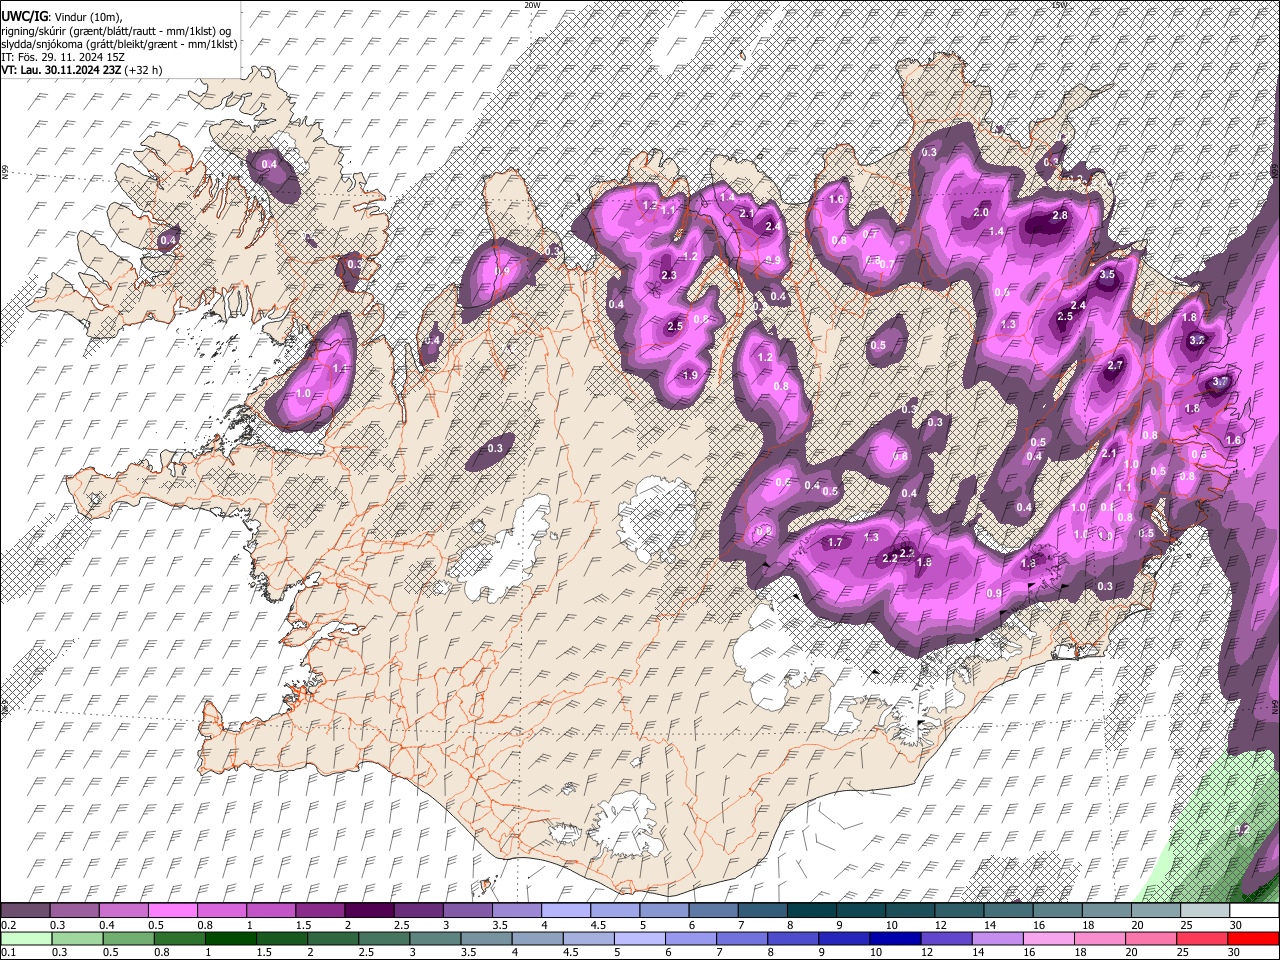Click the '(+32 h)' forecast offset text
1280x960 pixels.
[144, 70]
